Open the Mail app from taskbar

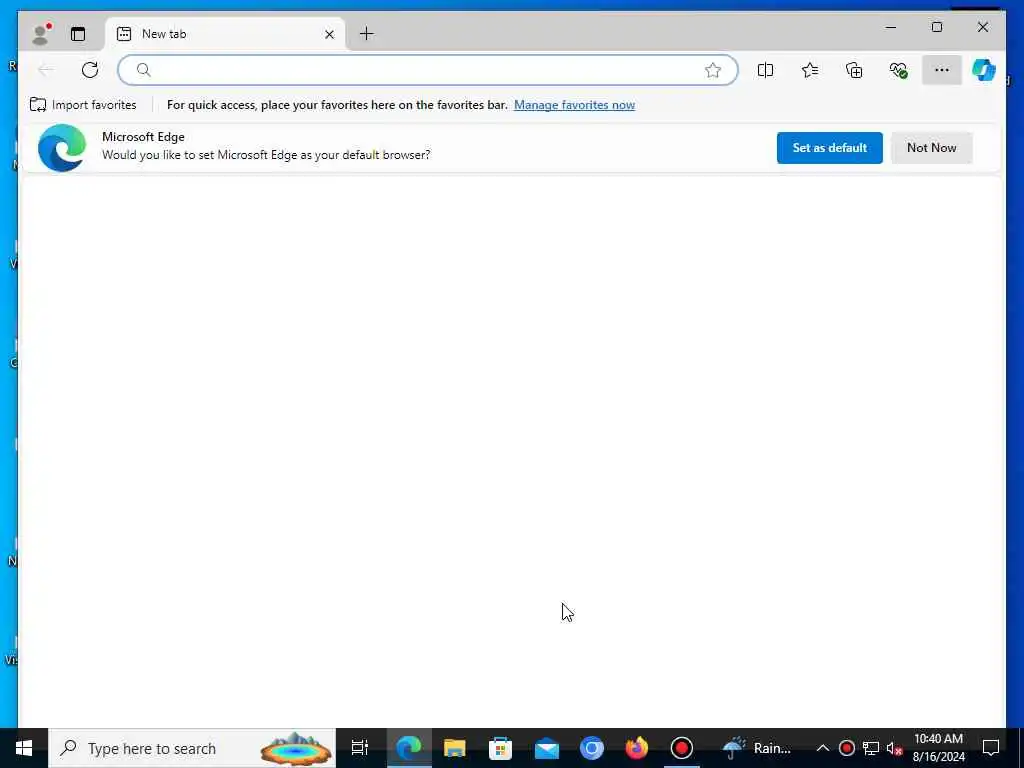click(x=546, y=748)
